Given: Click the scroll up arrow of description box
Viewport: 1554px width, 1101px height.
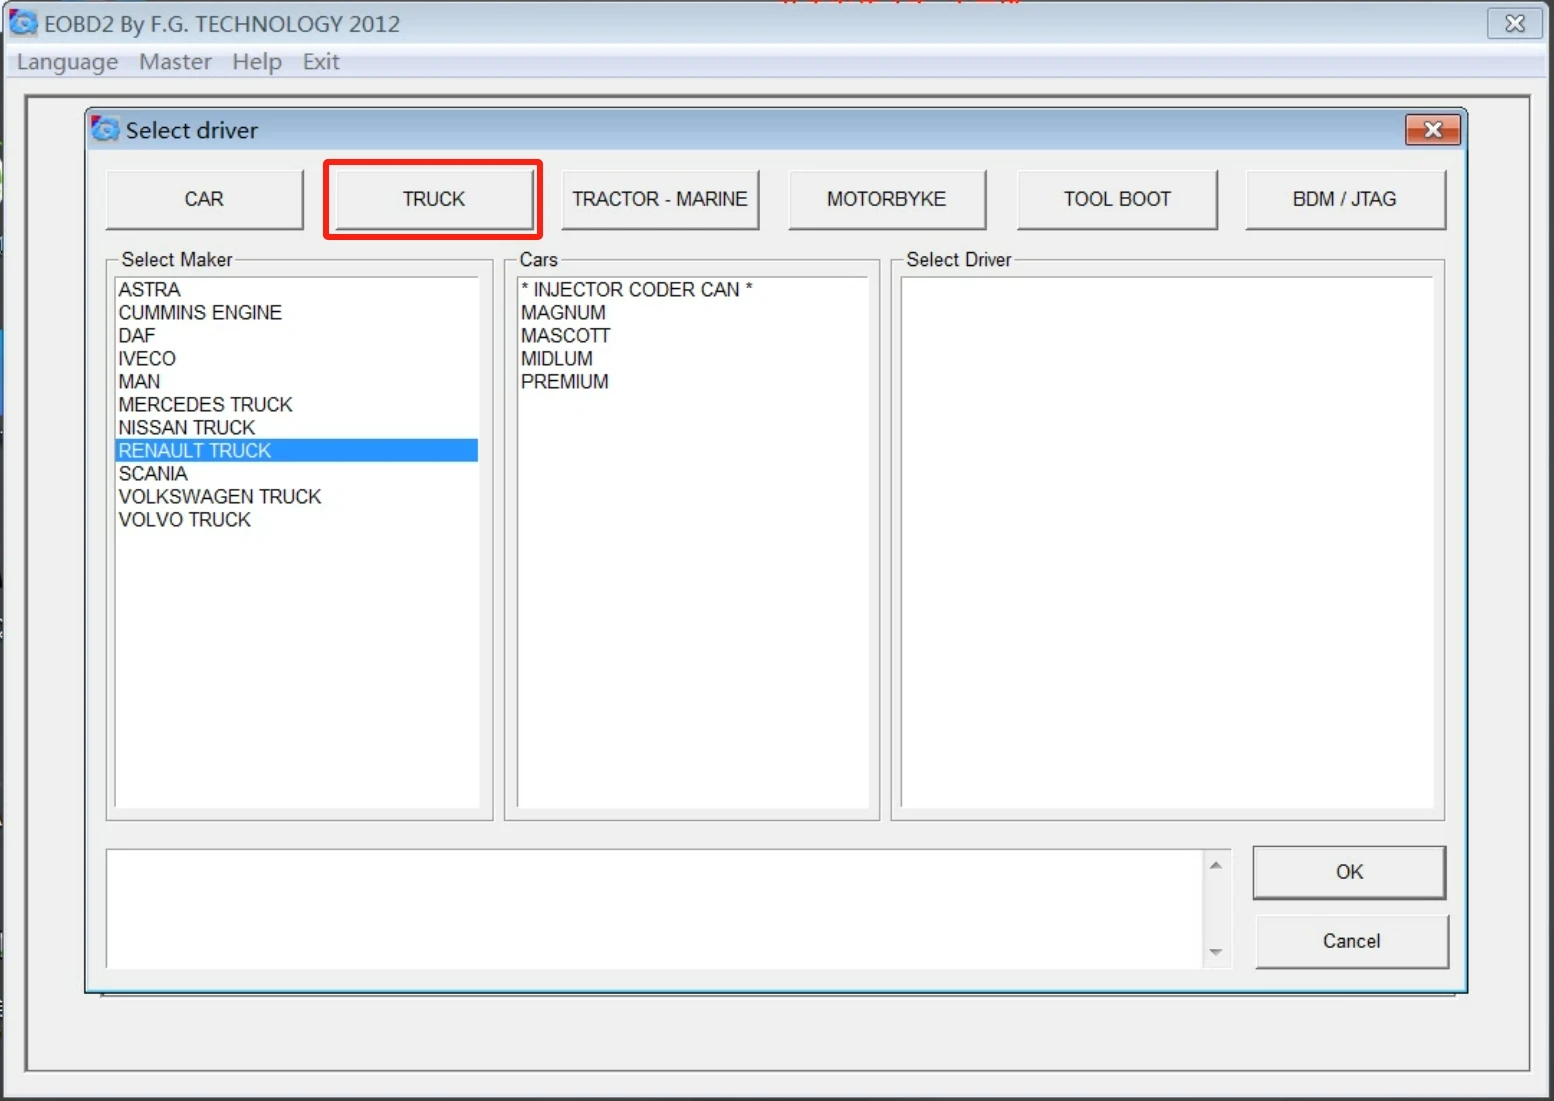Looking at the screenshot, I should click(1216, 865).
